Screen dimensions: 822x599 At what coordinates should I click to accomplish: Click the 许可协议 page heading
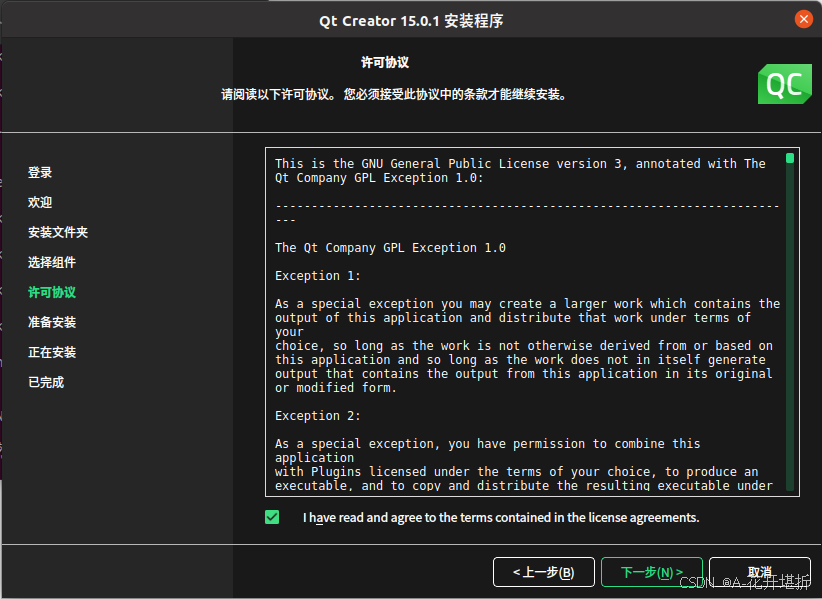point(385,62)
